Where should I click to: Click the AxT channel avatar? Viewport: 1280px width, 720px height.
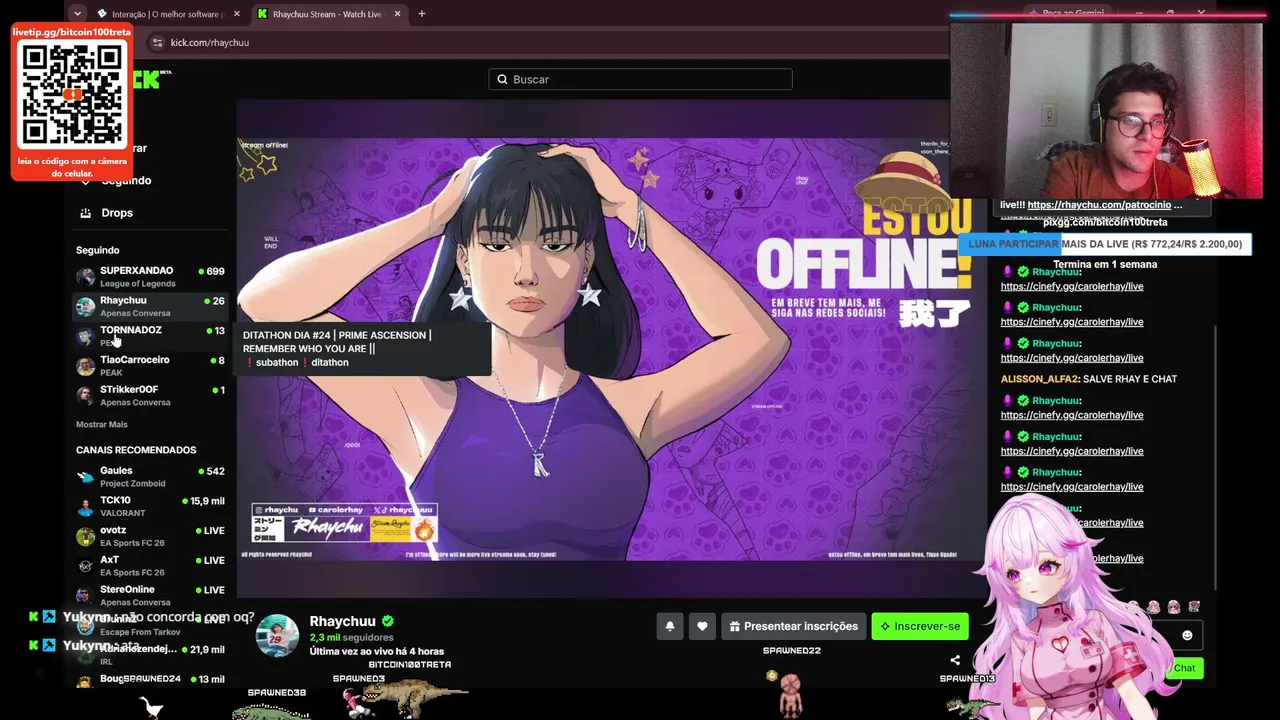tap(86, 566)
